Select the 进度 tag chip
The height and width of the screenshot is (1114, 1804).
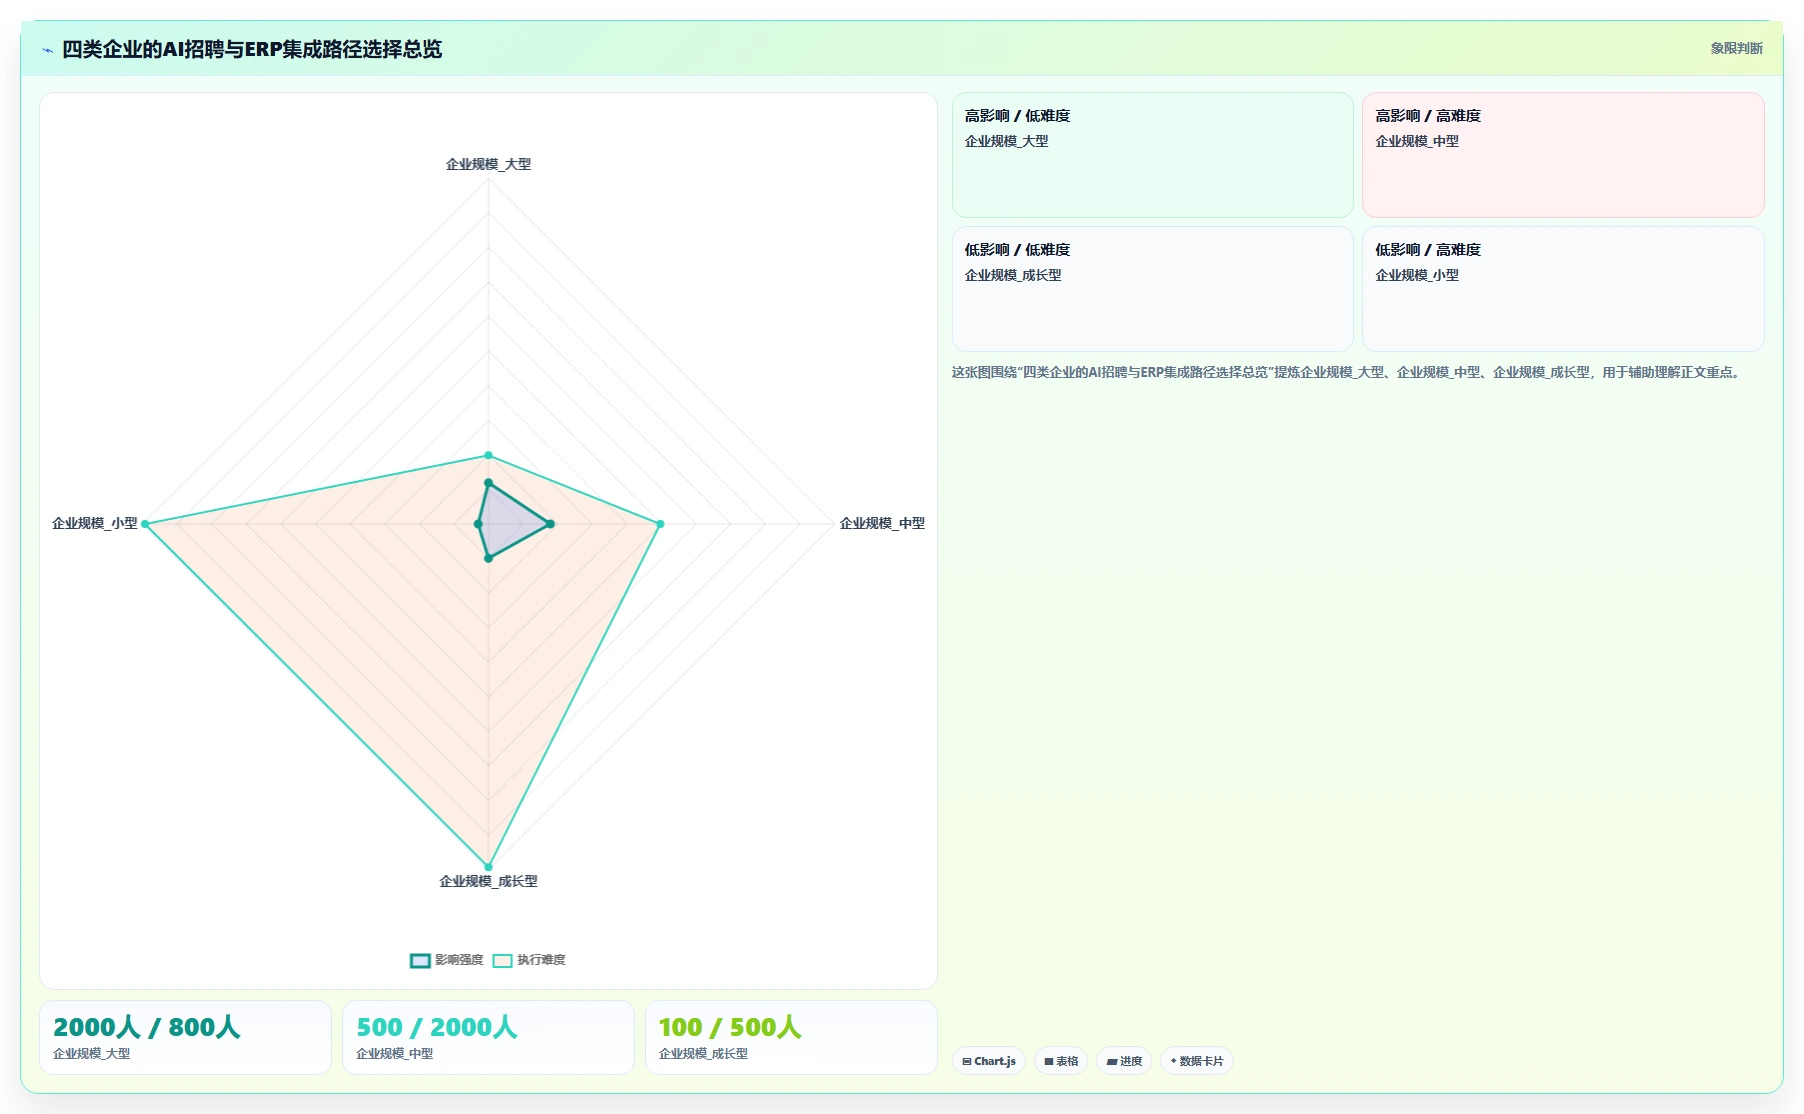click(x=1124, y=1061)
